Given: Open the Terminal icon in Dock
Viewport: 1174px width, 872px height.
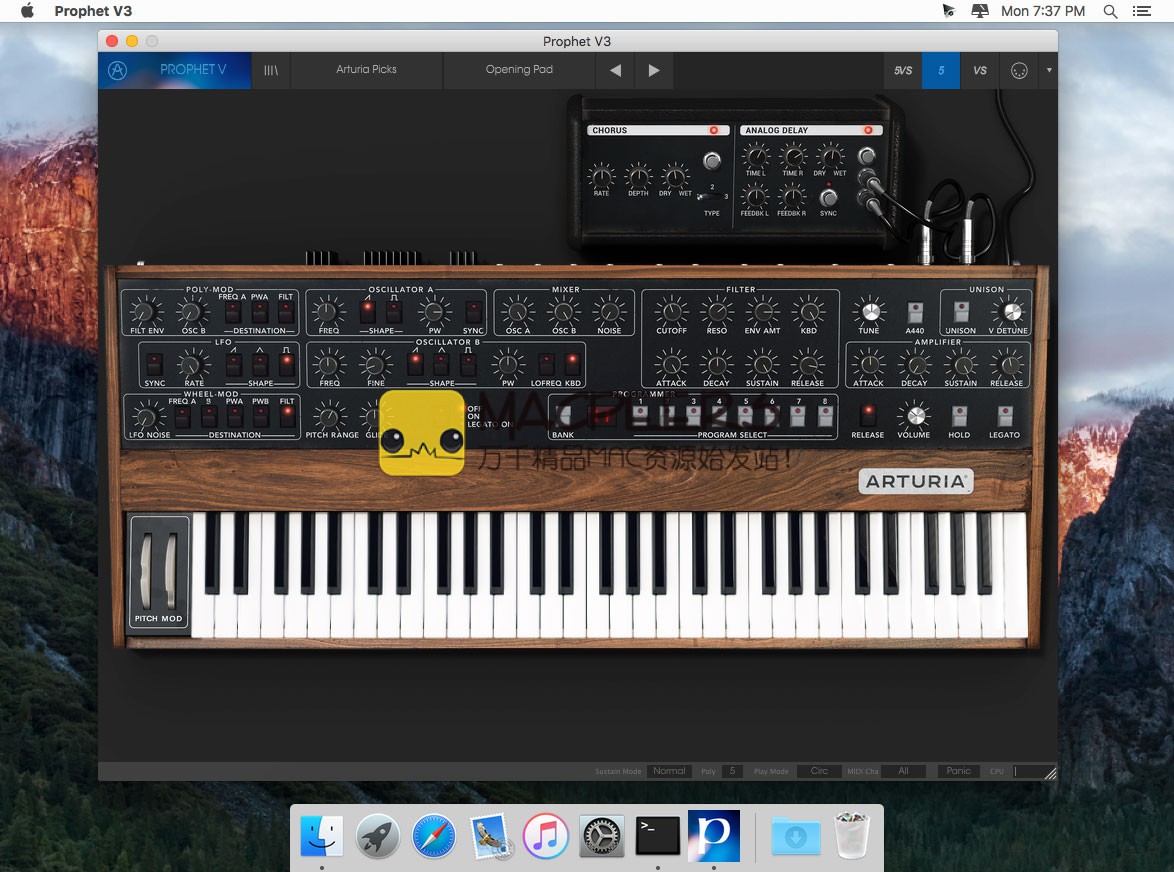Looking at the screenshot, I should pos(658,836).
